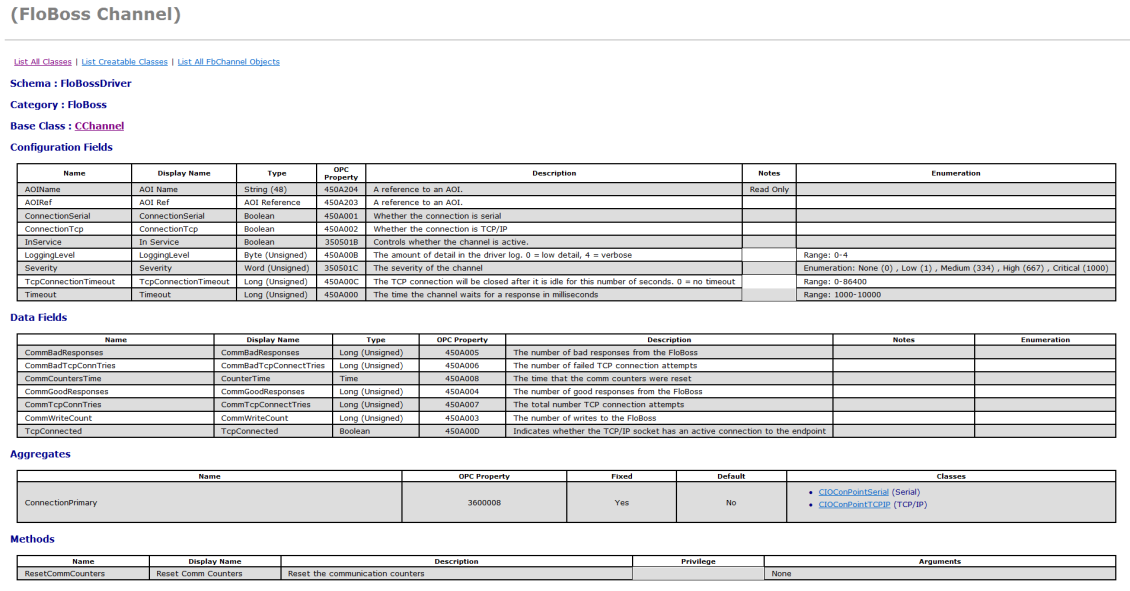This screenshot has width=1130, height=591.
Task: Click the CommTcpConnectTries display name cell
Action: (x=273, y=405)
